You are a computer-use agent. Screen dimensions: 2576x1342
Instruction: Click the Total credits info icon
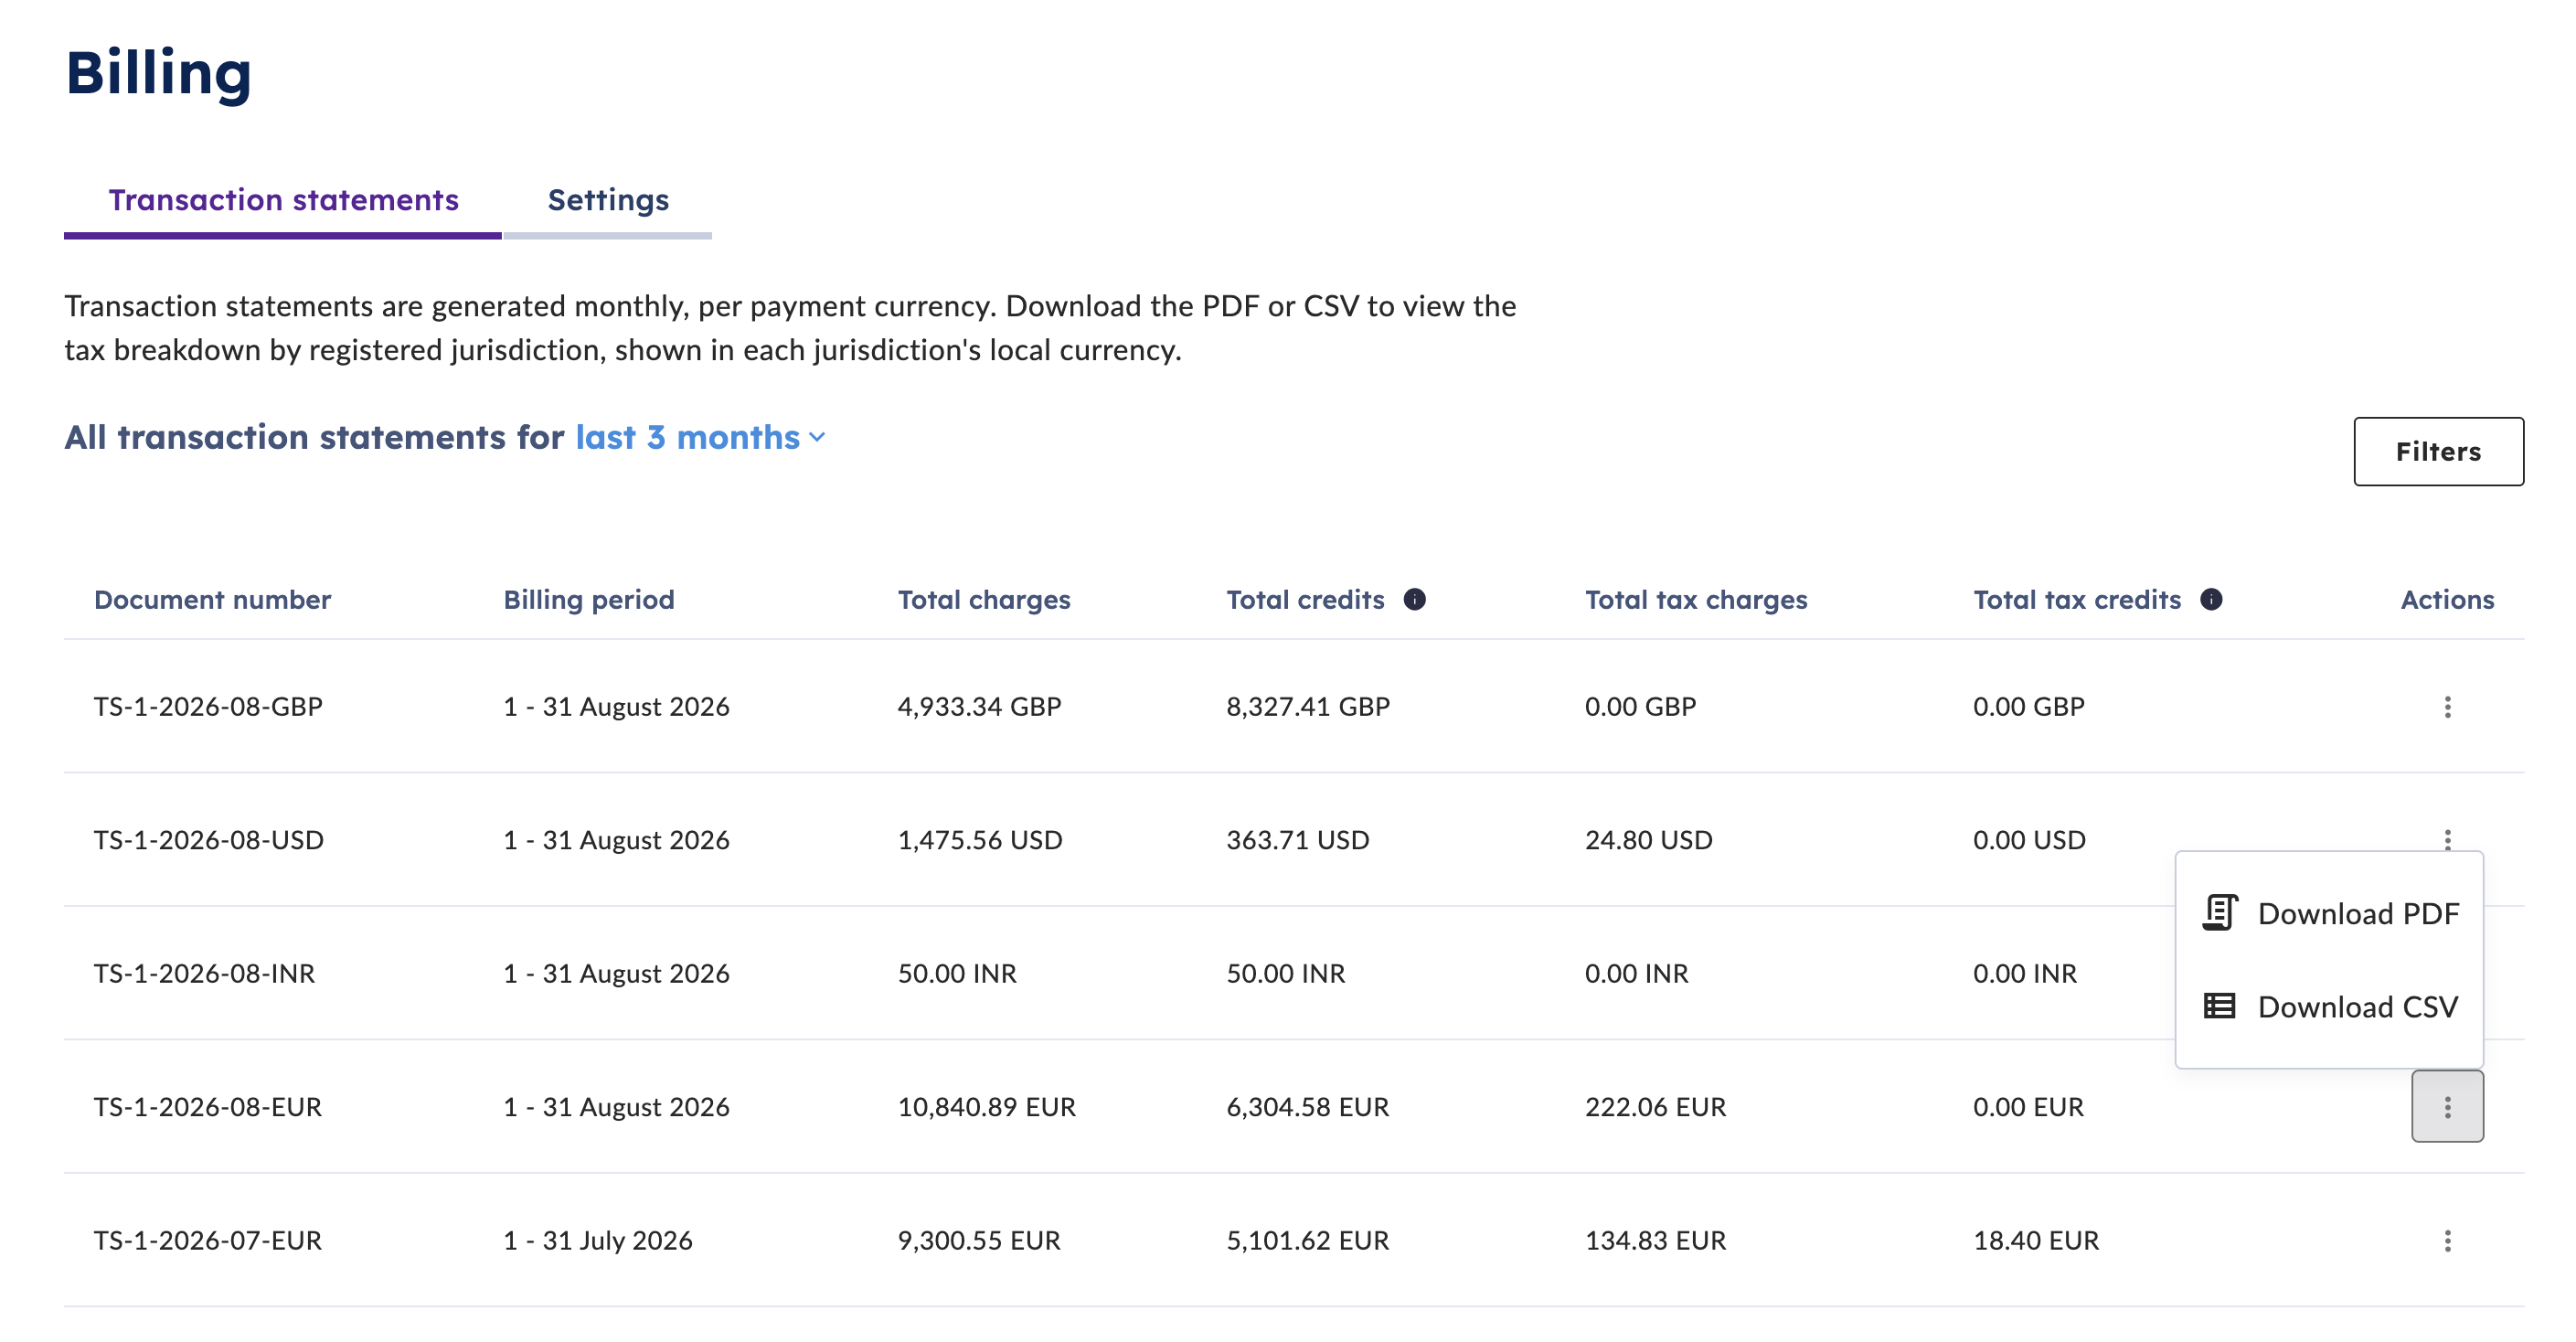click(x=1414, y=599)
